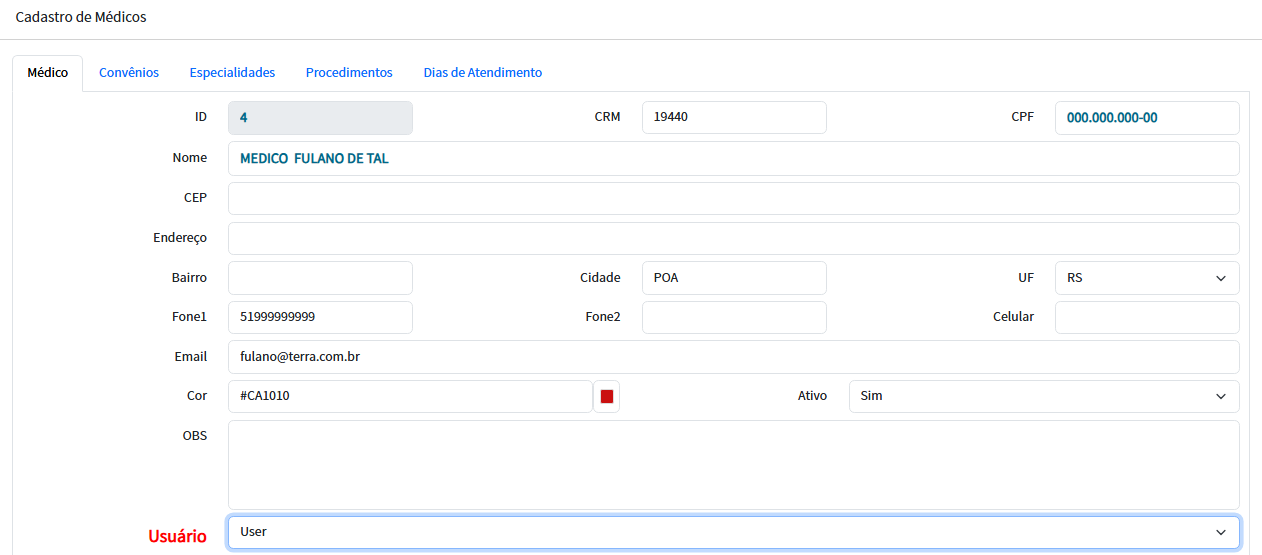1262x555 pixels.
Task: Select the Celular input field
Action: (x=1146, y=317)
